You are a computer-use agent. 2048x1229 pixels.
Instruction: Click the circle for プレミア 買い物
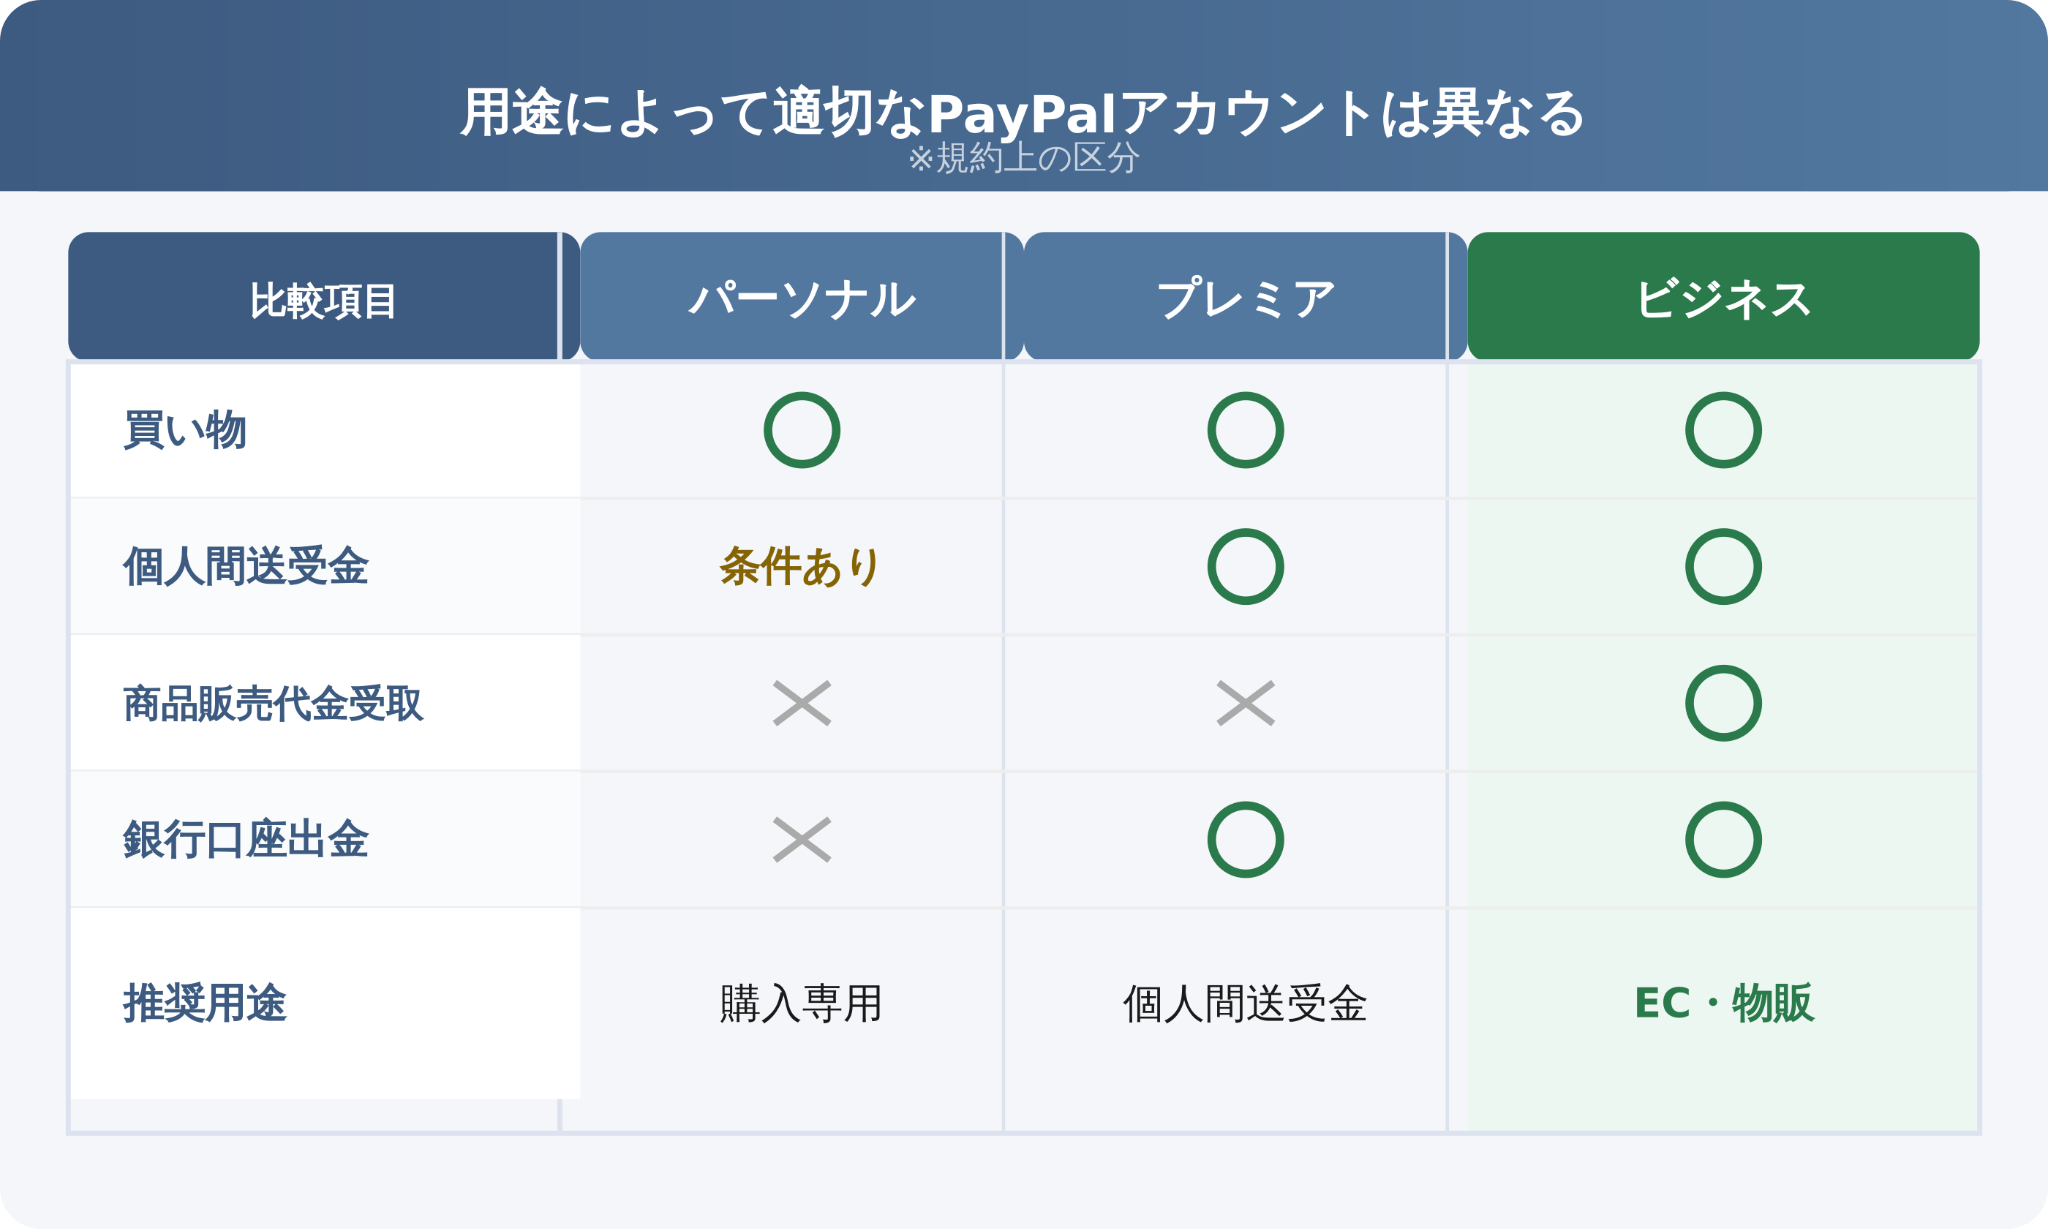1245,430
